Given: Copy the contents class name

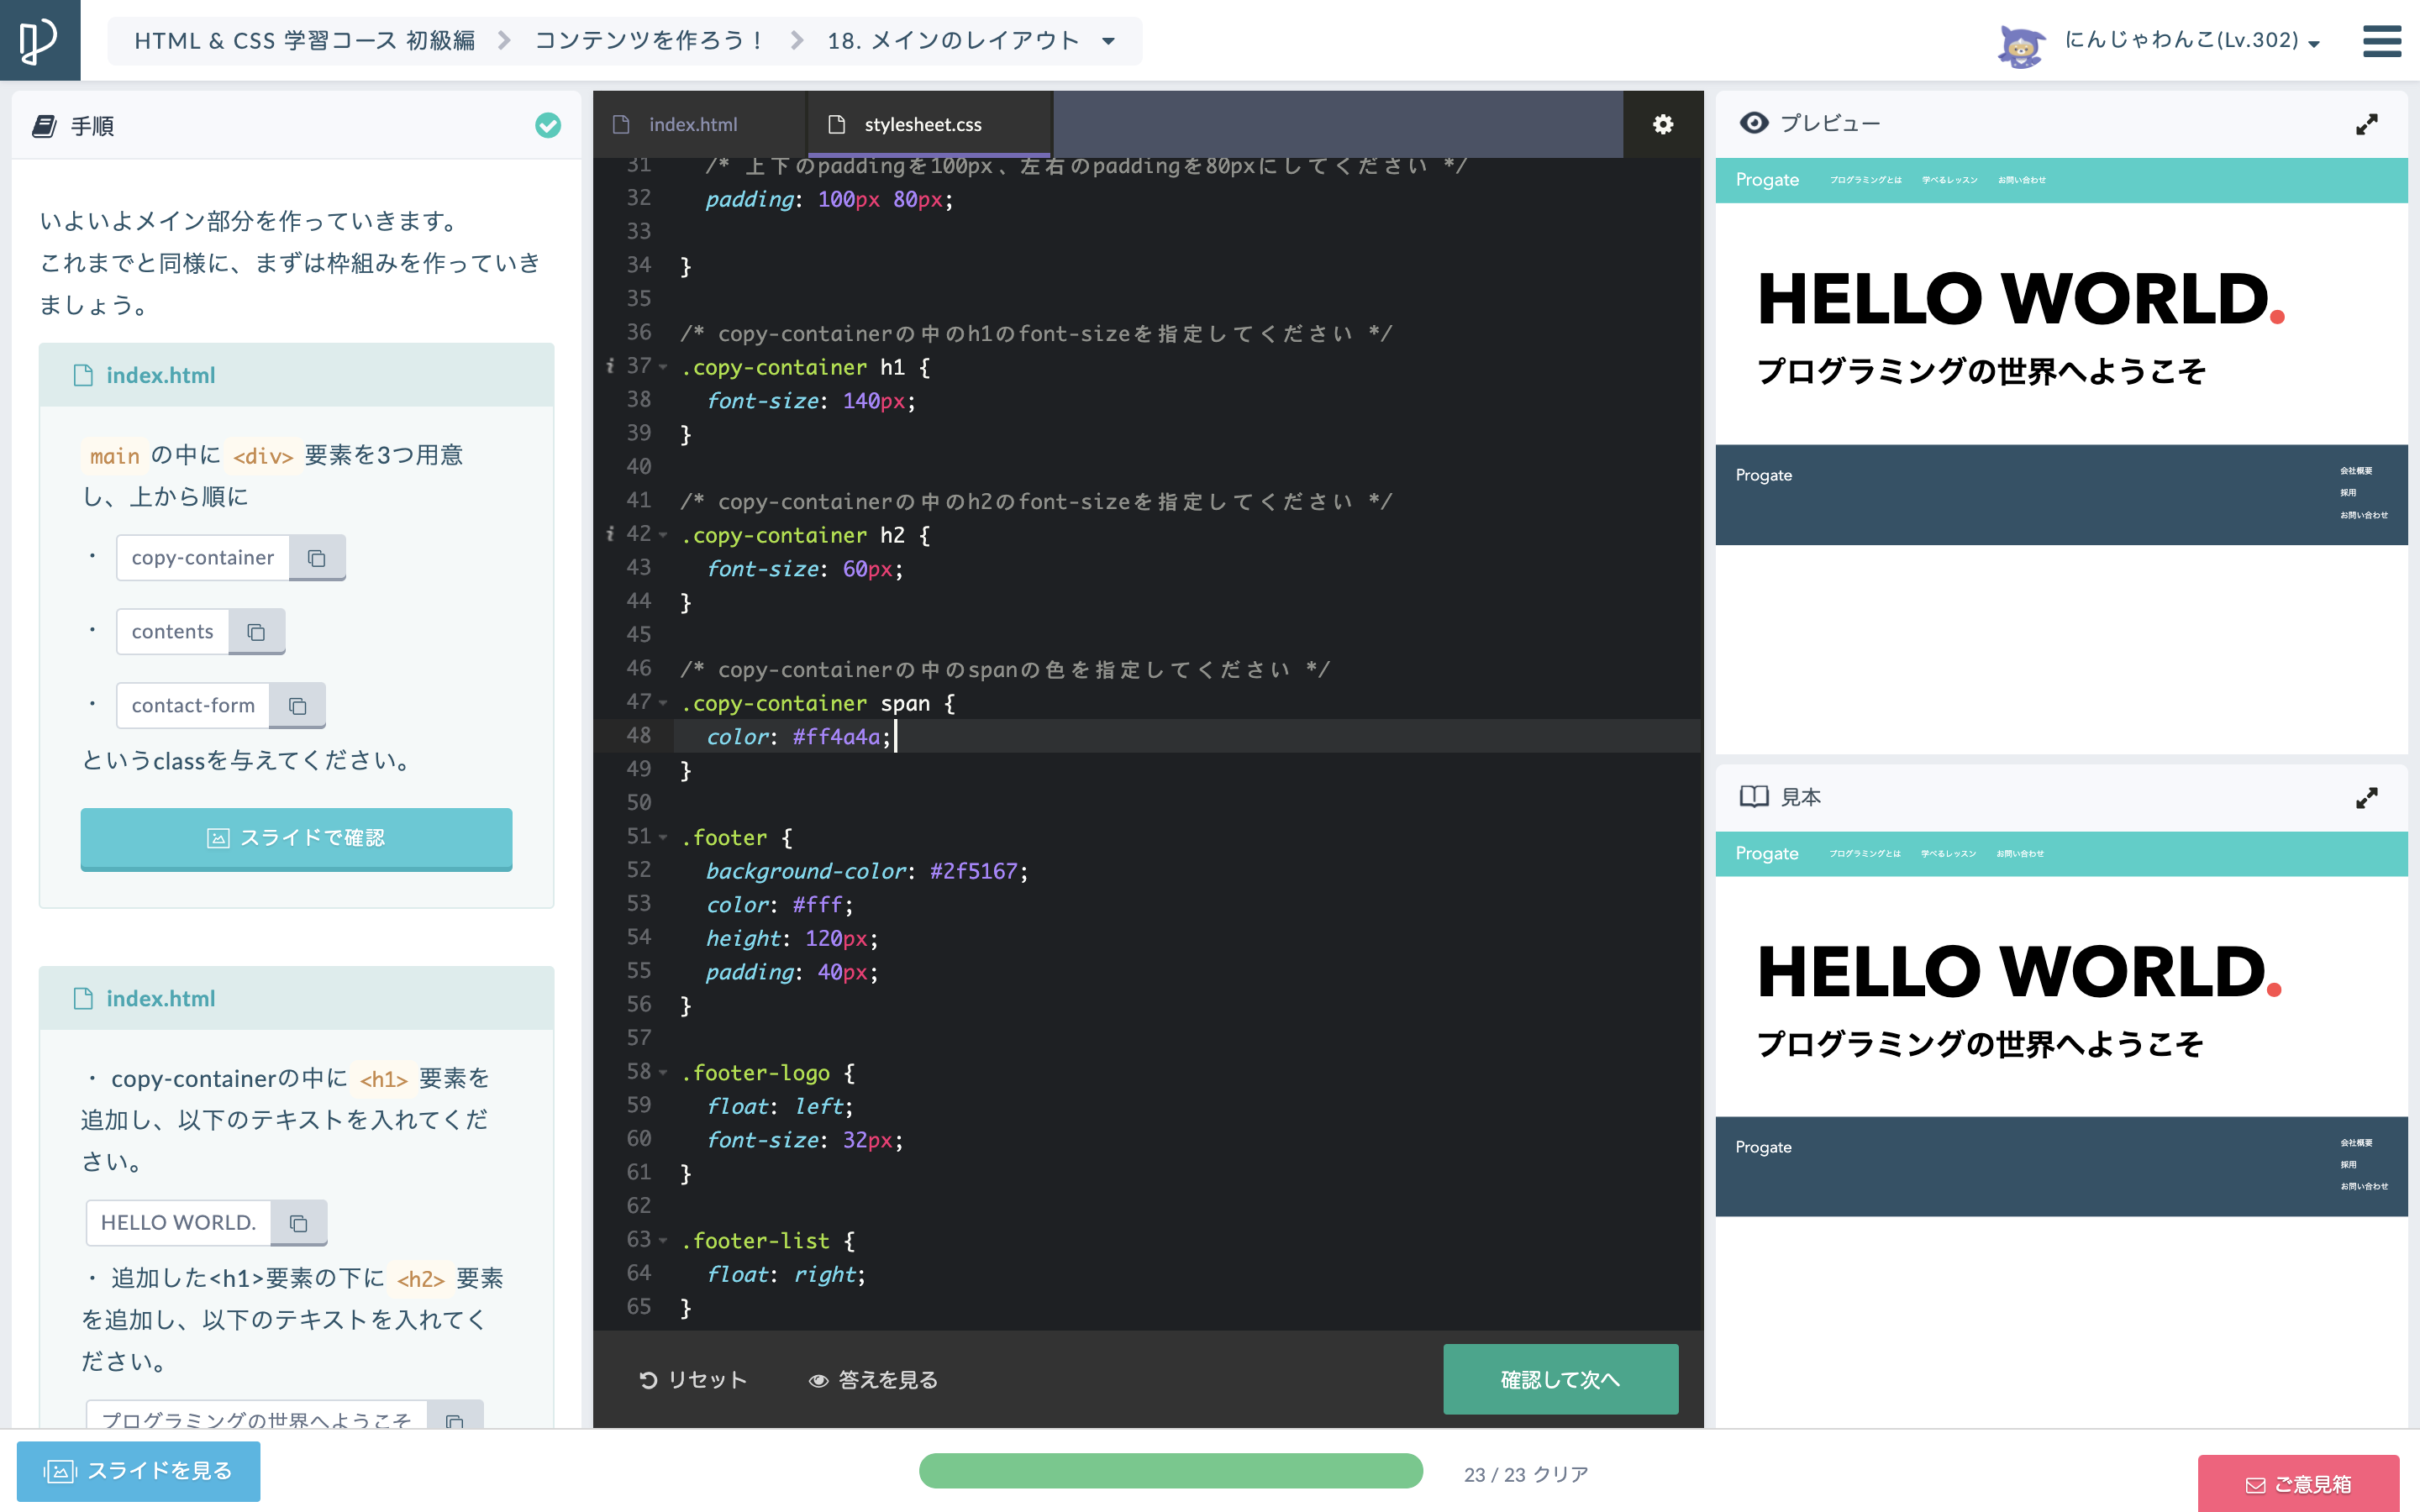Looking at the screenshot, I should (256, 632).
